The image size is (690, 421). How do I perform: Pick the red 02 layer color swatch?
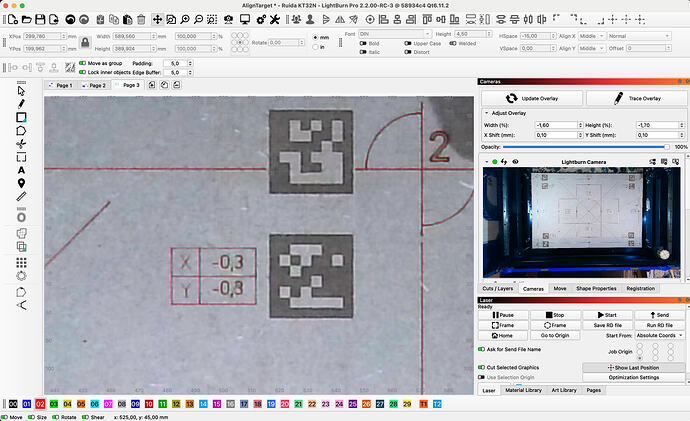(40, 404)
